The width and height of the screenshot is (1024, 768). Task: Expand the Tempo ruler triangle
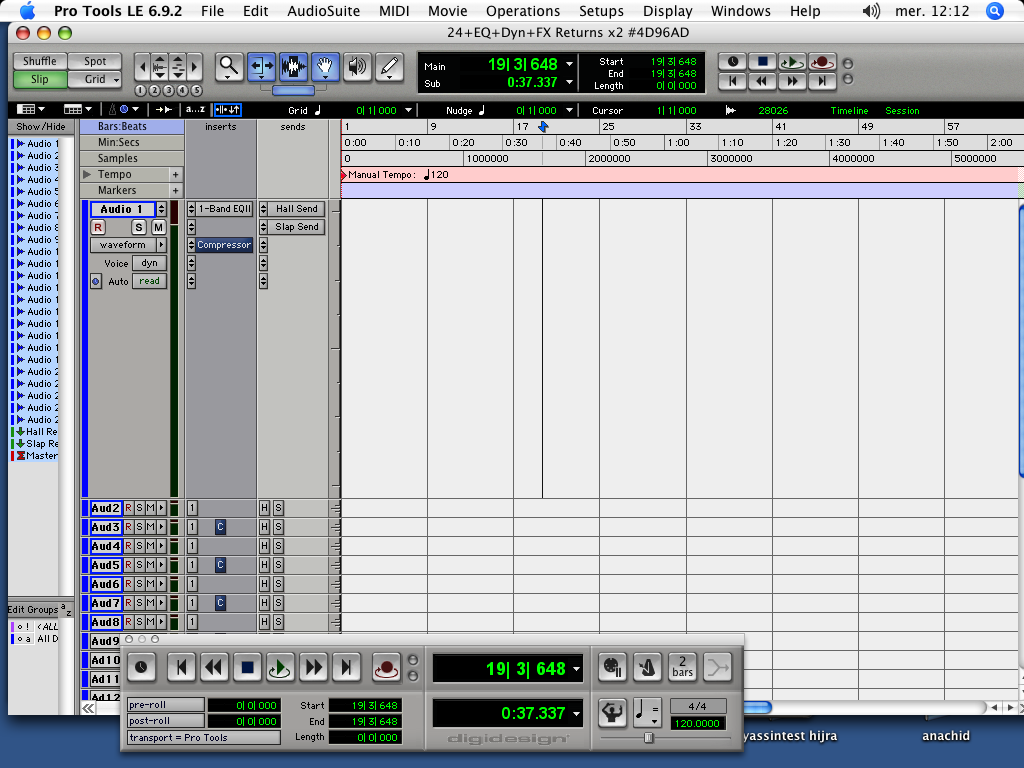(88, 175)
